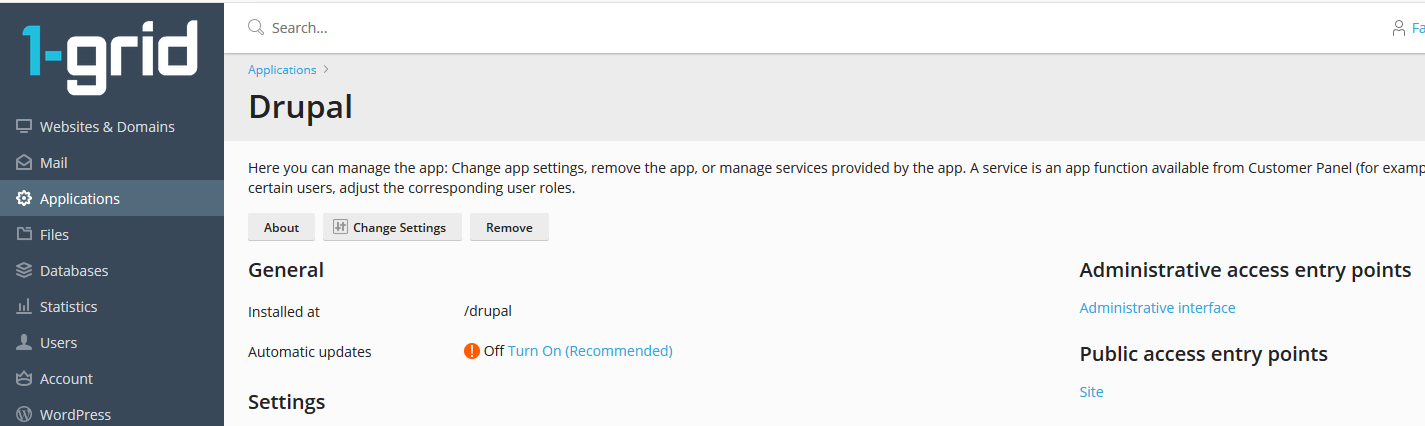Screen dimensions: 1425x426
Task: Expand the breadcrumb chevron after Applications
Action: [326, 70]
